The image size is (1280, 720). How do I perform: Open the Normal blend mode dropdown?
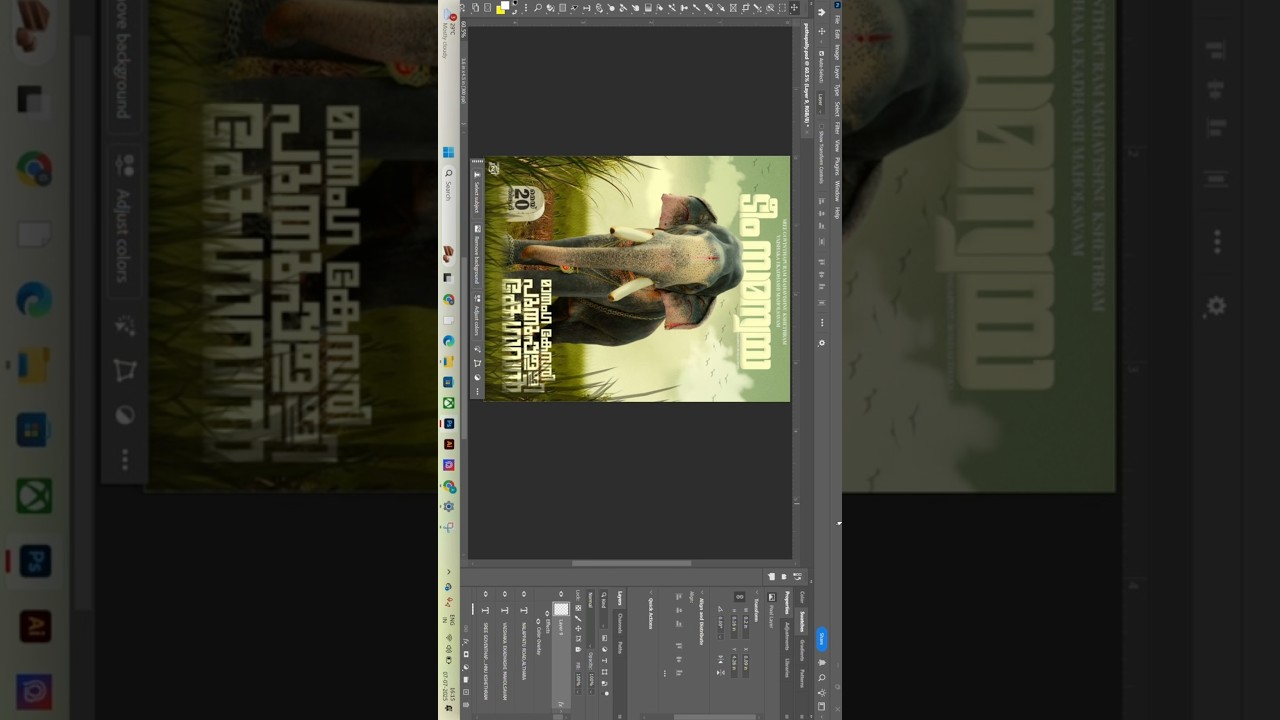[x=590, y=619]
